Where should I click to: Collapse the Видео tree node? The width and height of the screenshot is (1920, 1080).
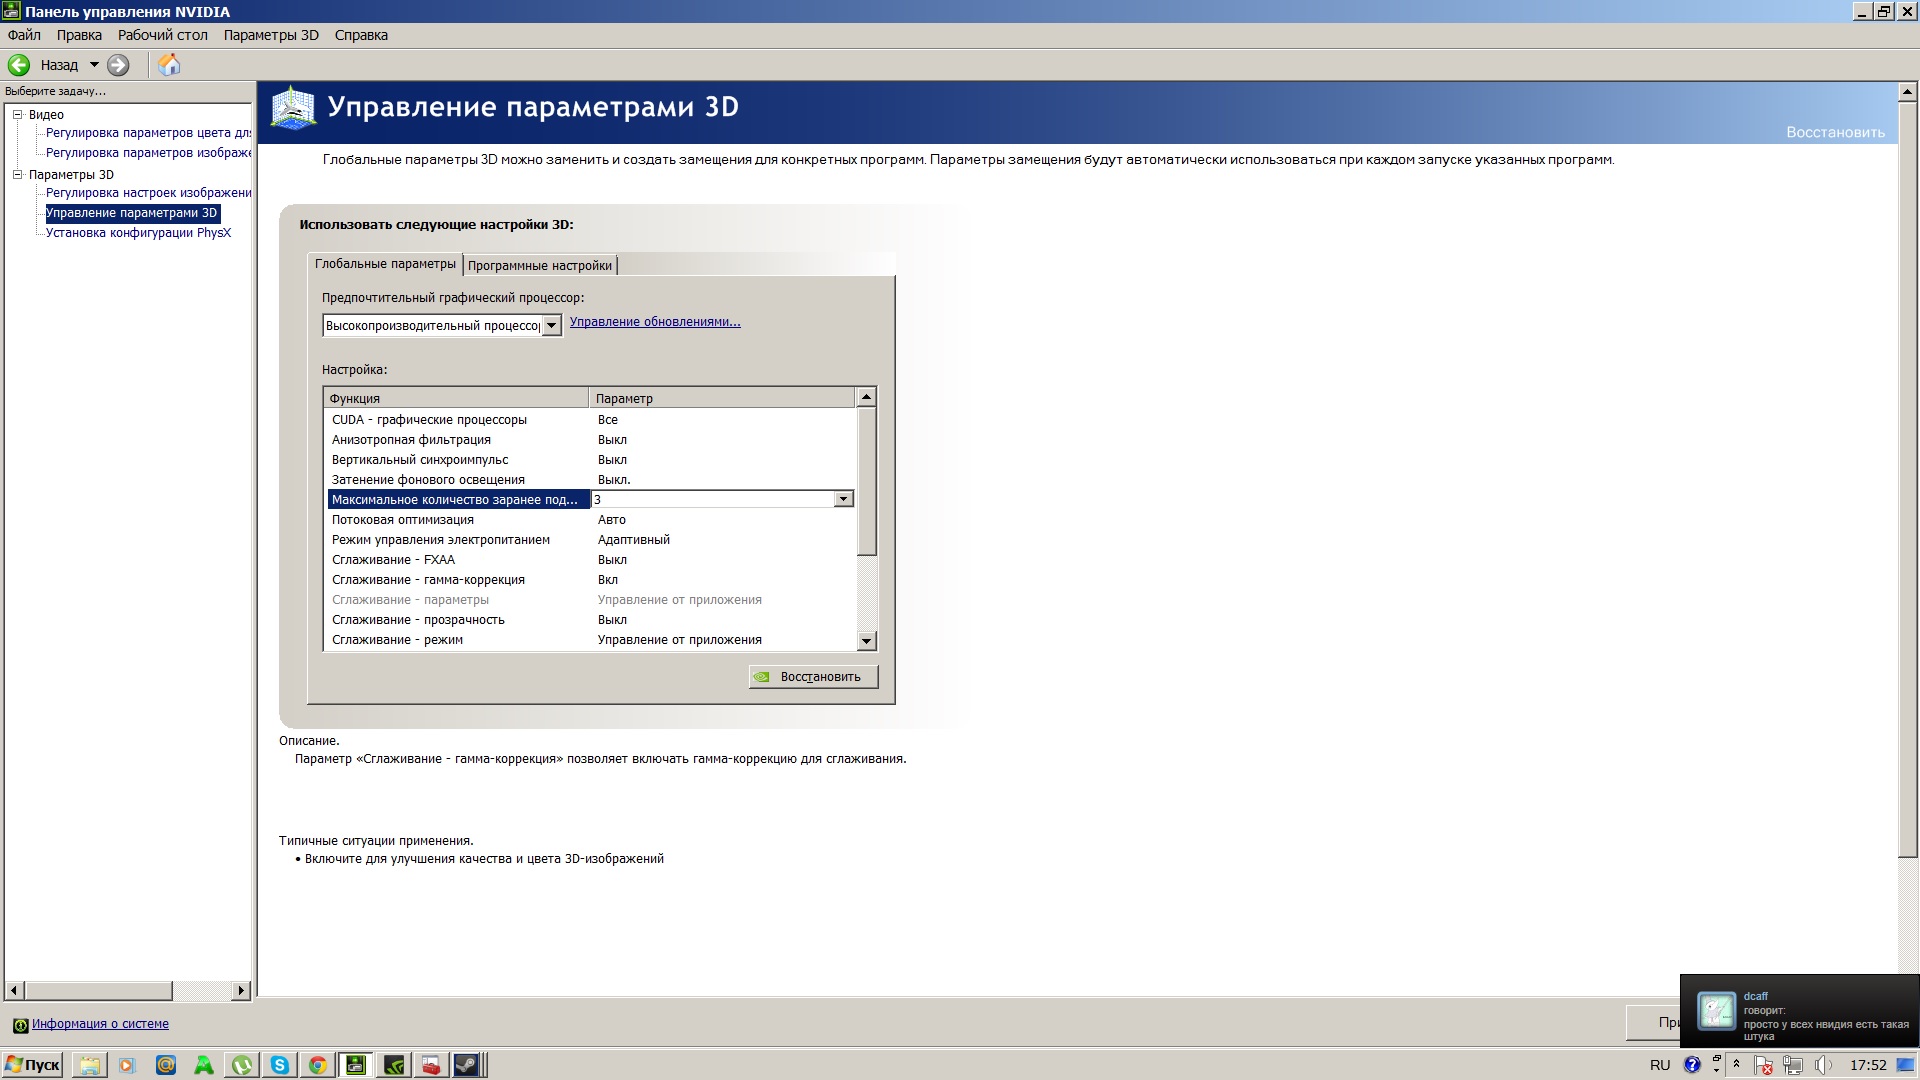pyautogui.click(x=17, y=114)
